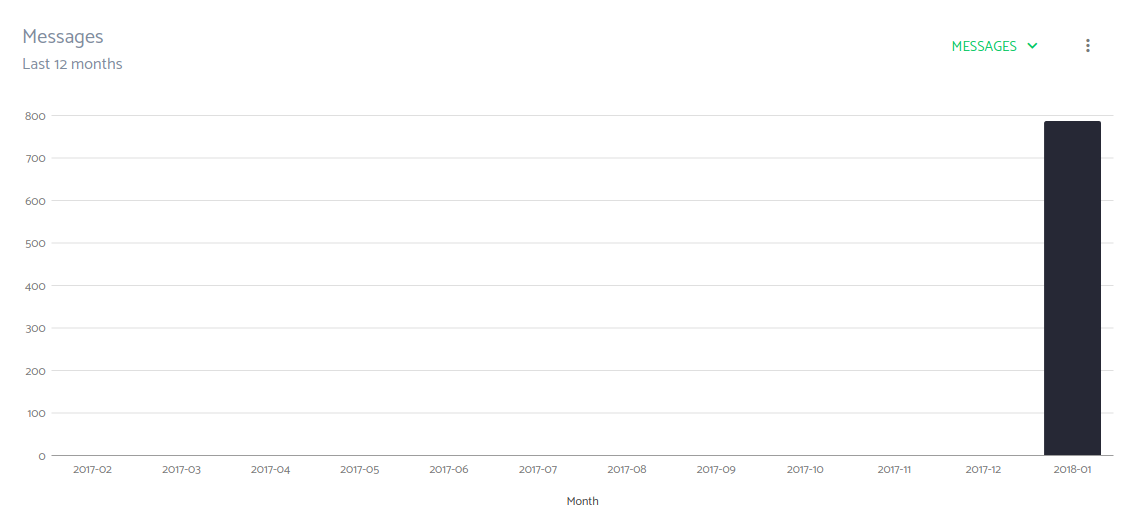Select the 2017-12 axis label
The width and height of the screenshot is (1134, 532).
(983, 469)
